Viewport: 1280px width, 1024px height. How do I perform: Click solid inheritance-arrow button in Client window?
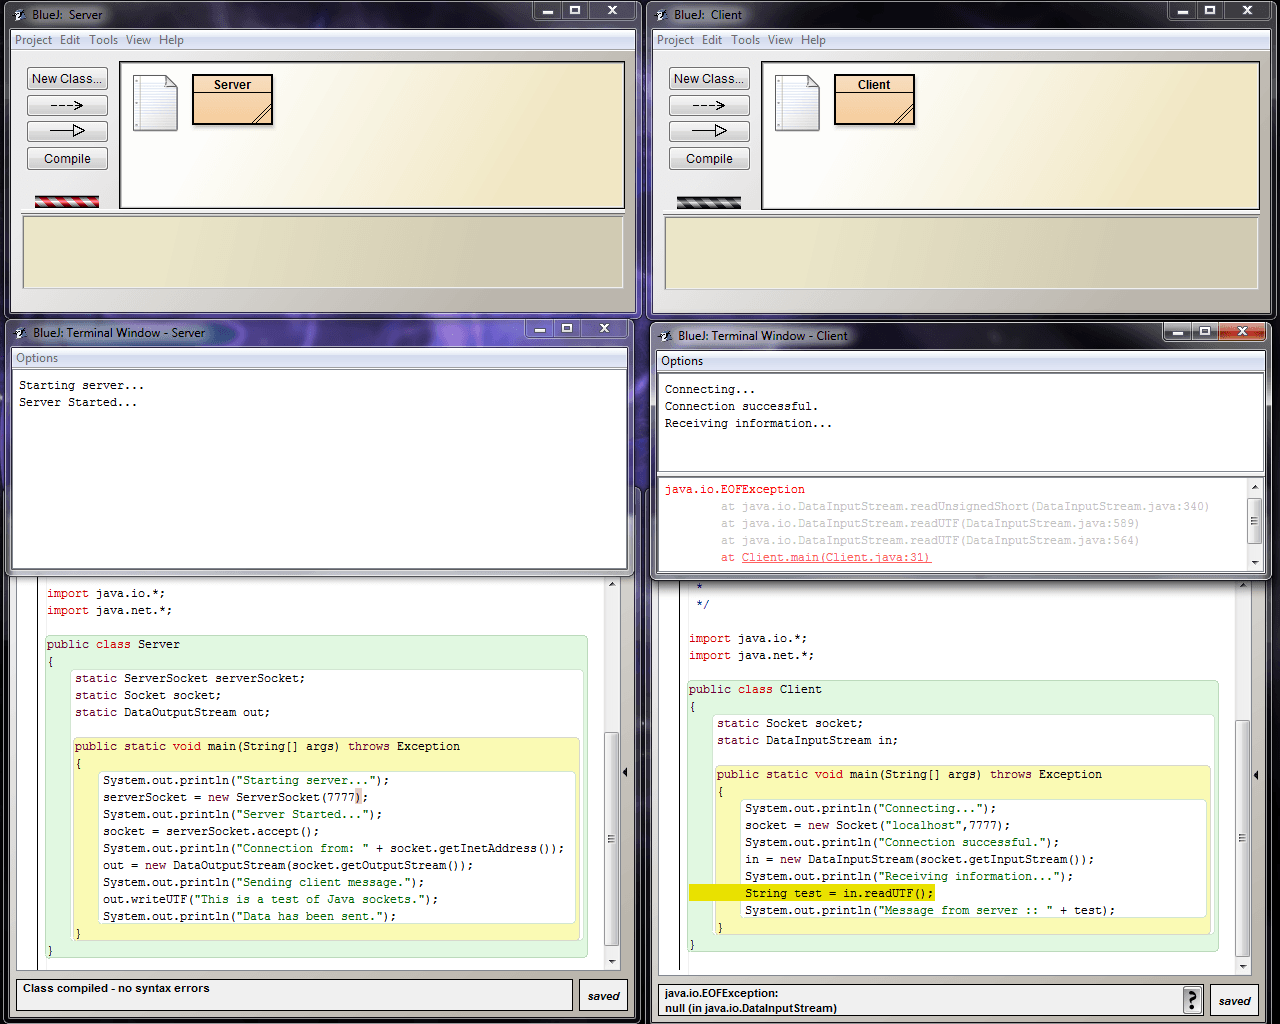709,131
